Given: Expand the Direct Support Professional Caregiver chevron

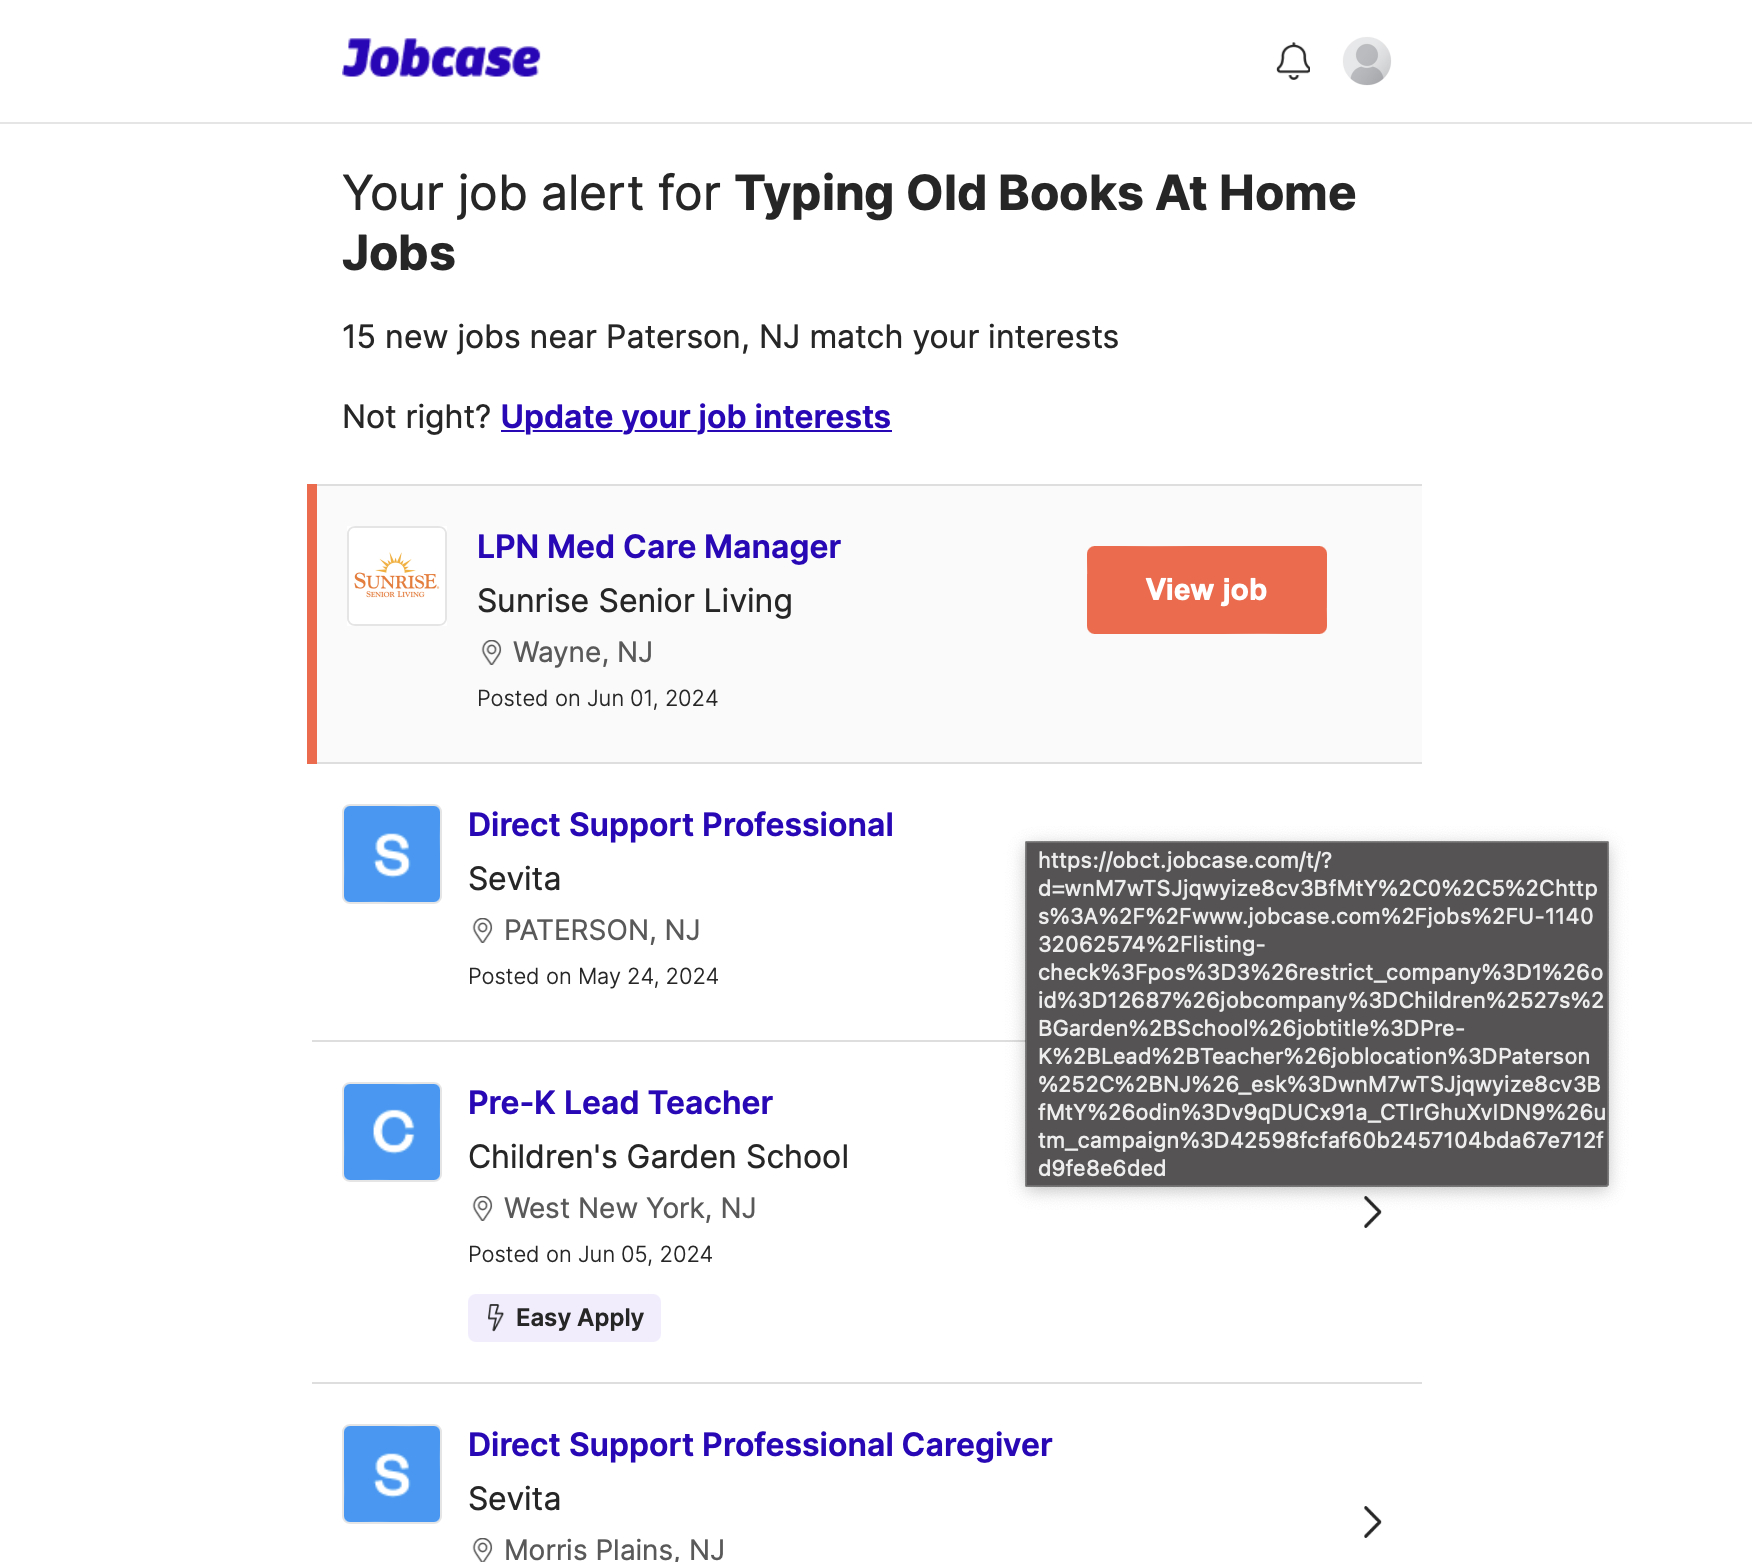Looking at the screenshot, I should point(1372,1522).
